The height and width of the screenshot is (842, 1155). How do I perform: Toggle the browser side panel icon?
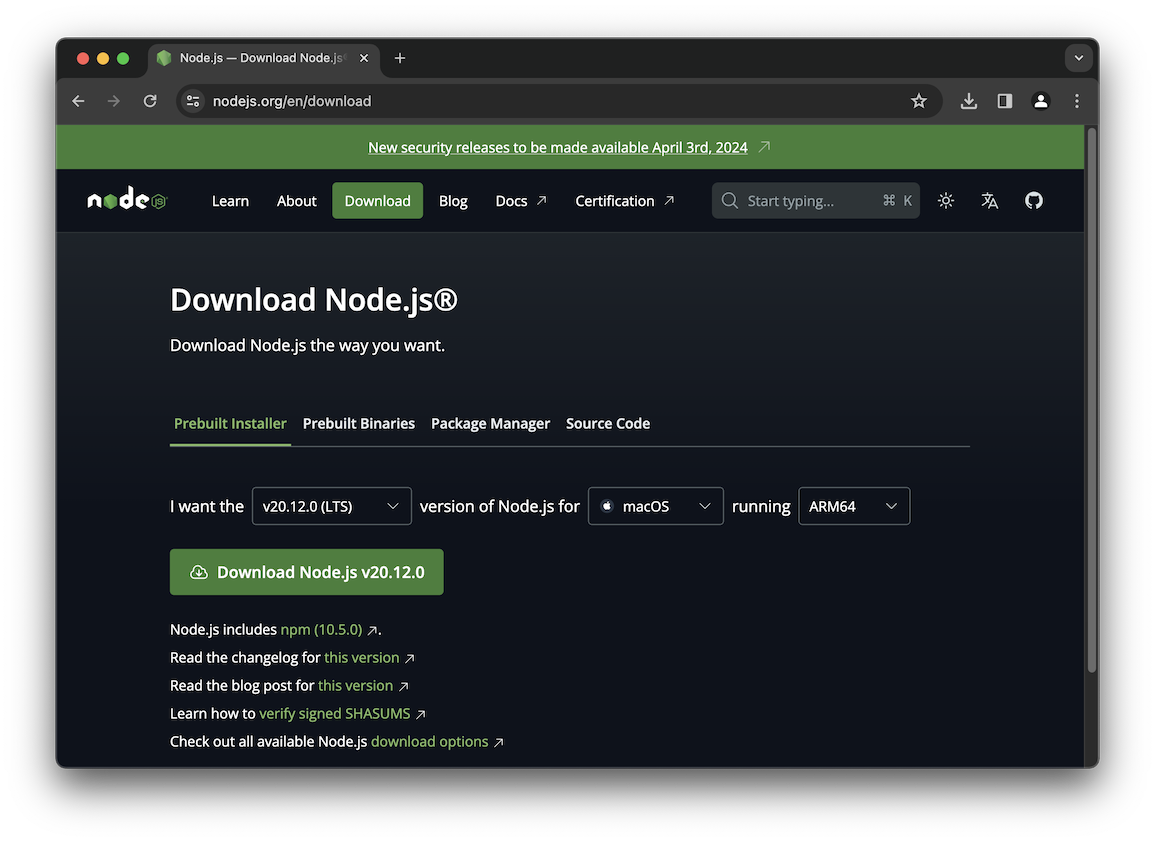click(1005, 101)
